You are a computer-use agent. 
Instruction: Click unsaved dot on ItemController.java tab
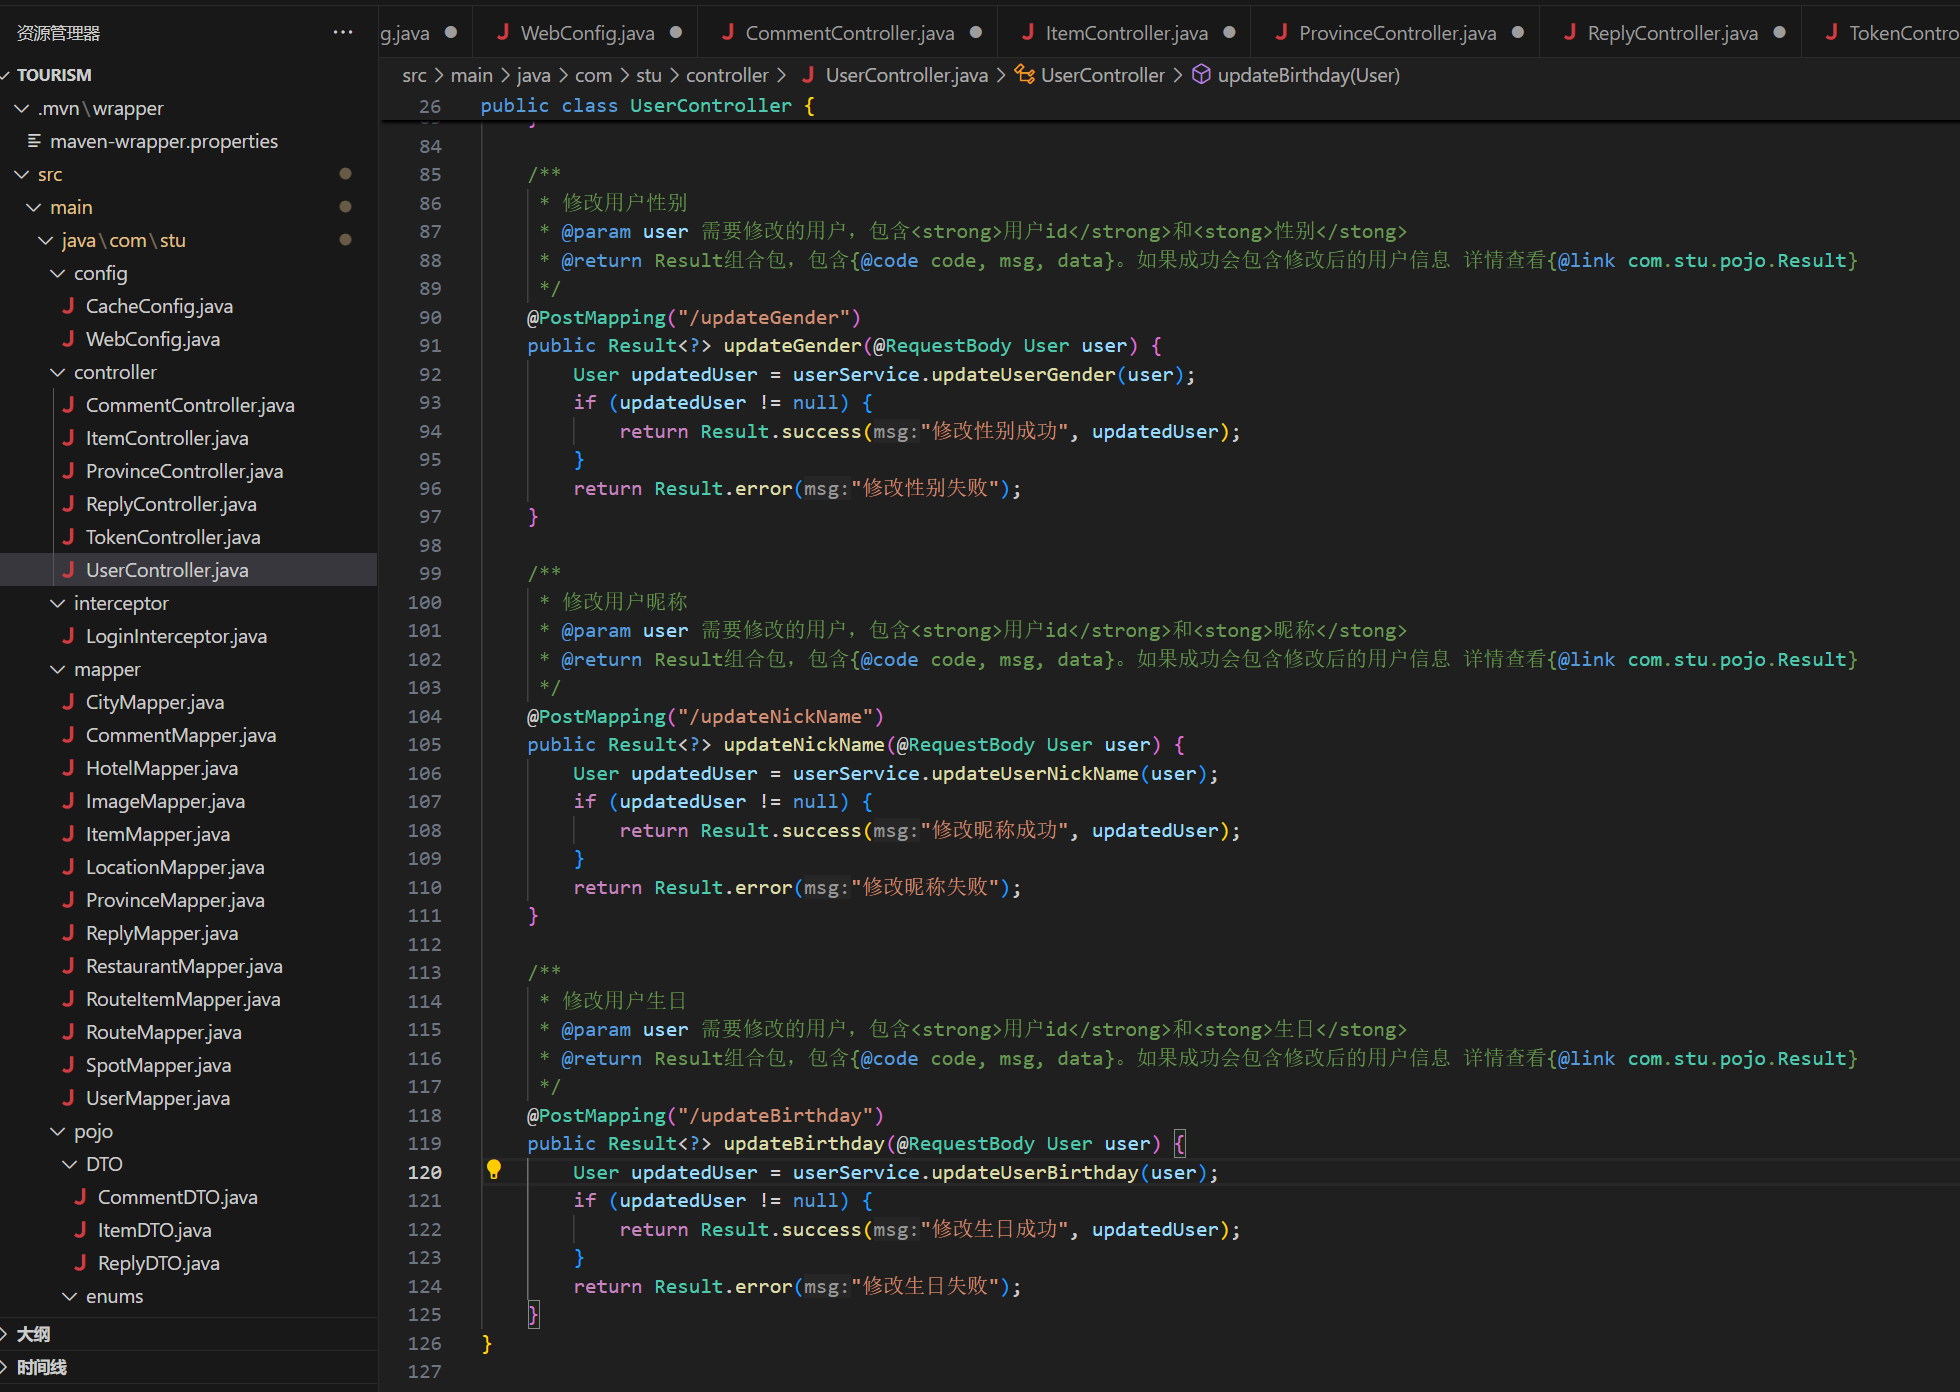click(1229, 33)
